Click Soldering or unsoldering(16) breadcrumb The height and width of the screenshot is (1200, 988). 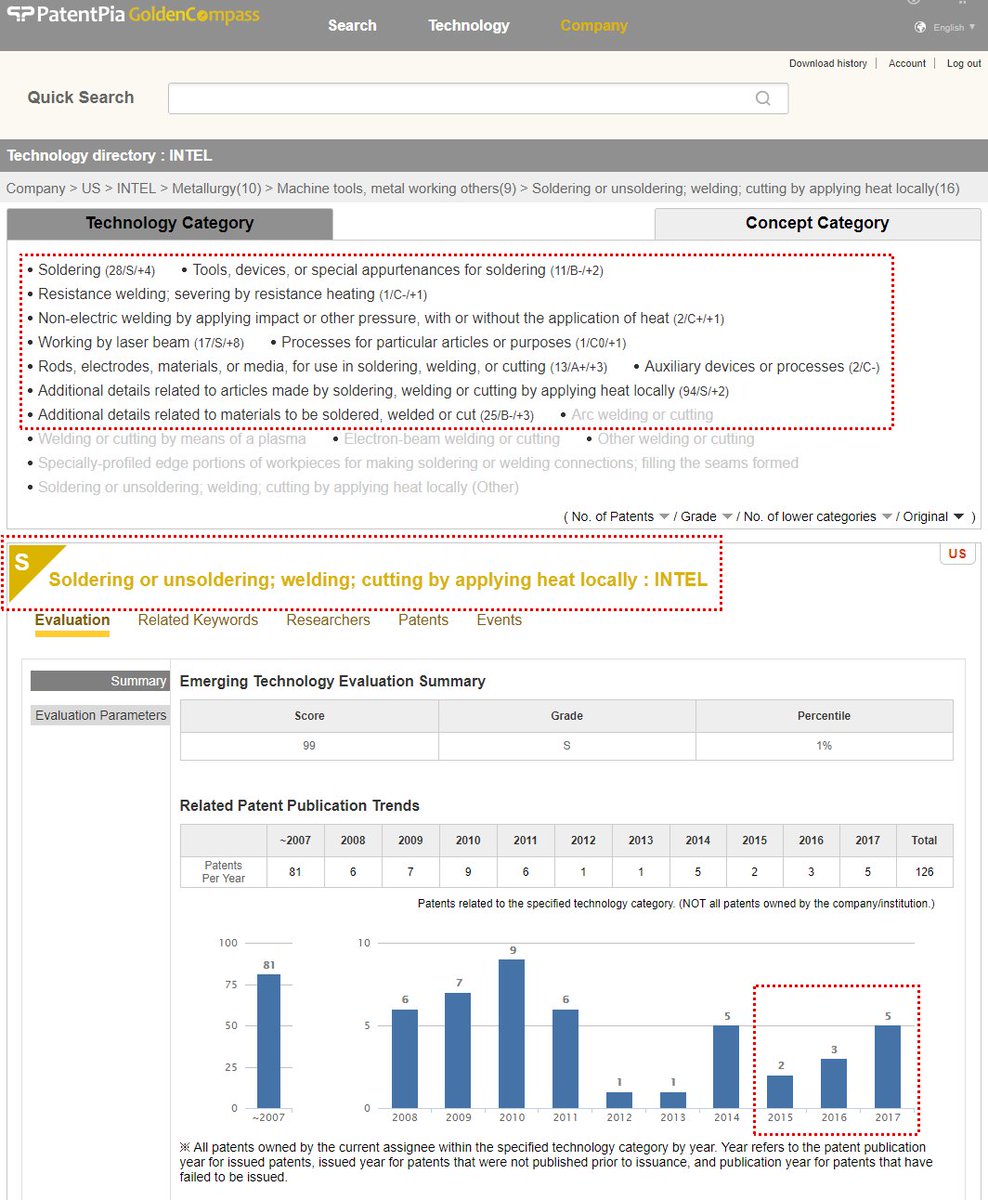pos(746,188)
